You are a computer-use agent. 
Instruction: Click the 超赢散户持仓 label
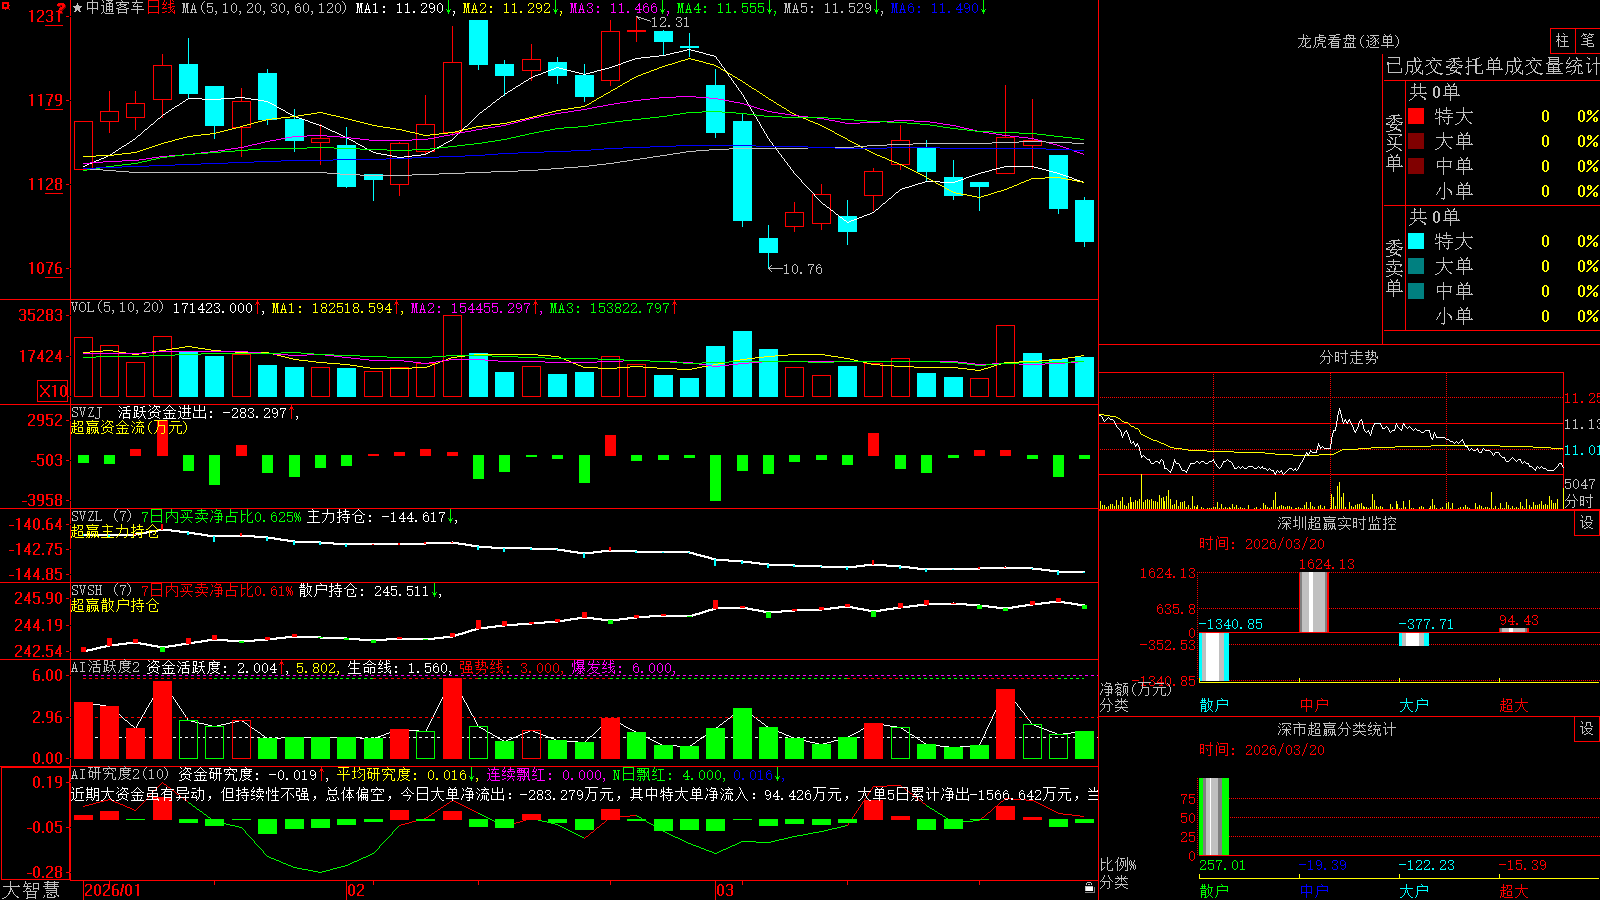[115, 605]
